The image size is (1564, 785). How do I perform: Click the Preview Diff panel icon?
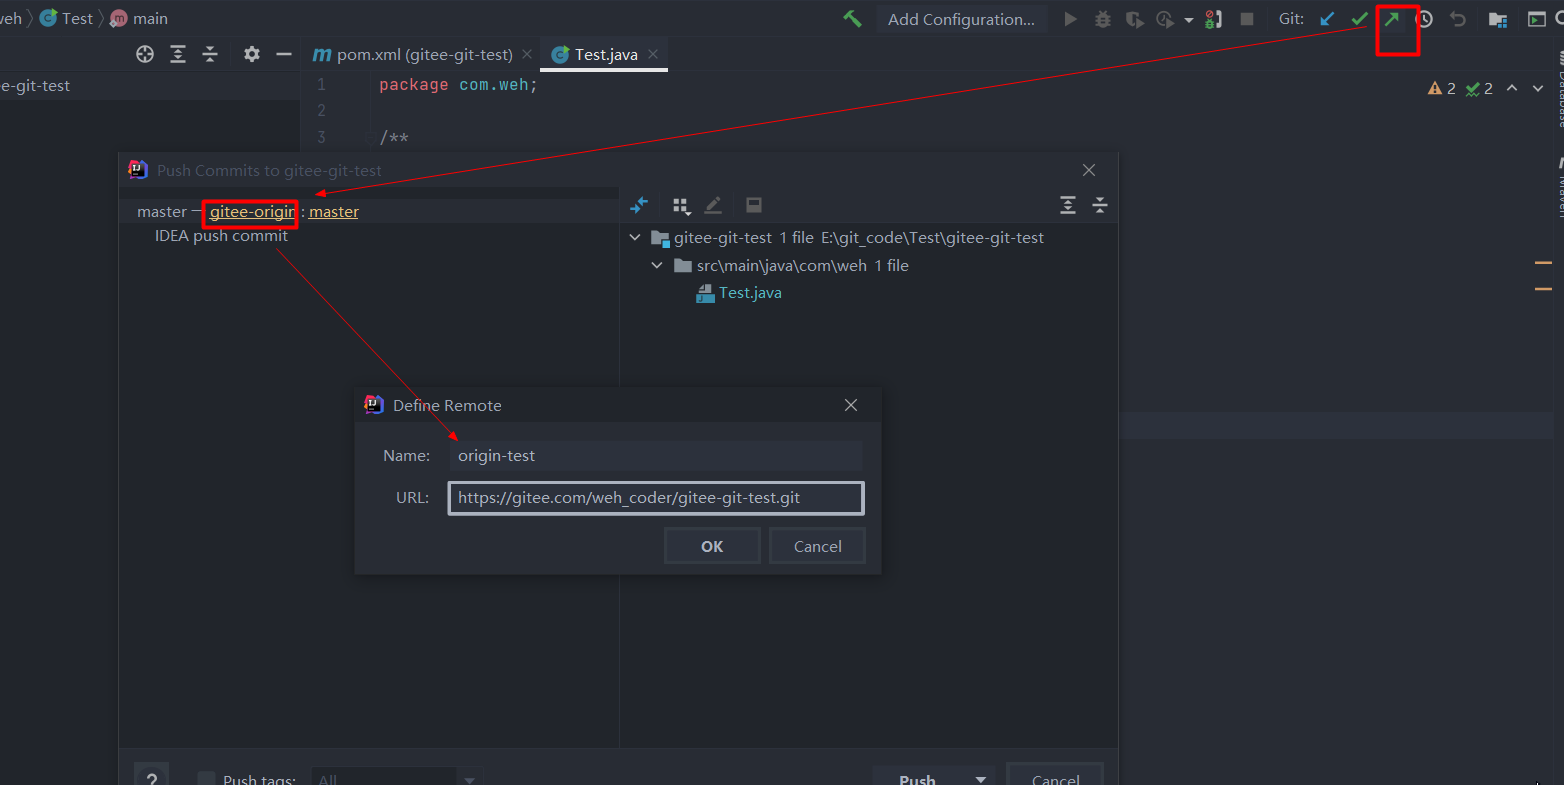tap(754, 205)
